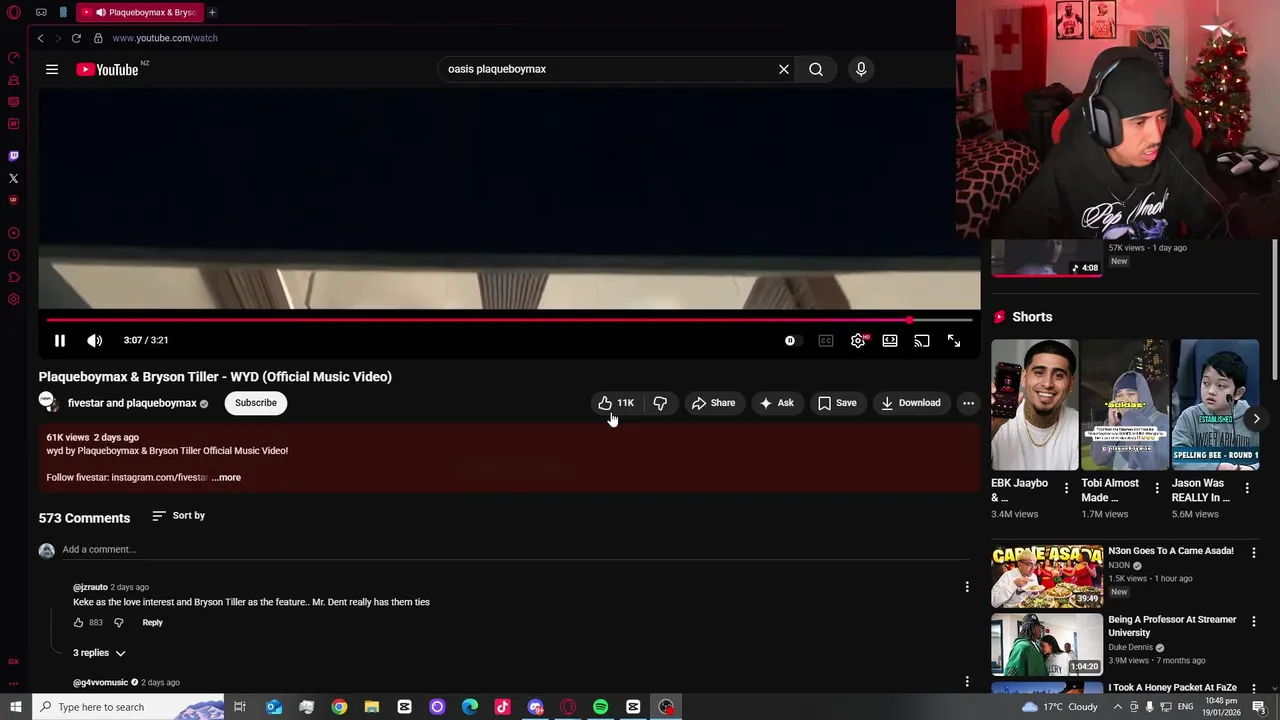Viewport: 1280px width, 720px height.
Task: Pause the video
Action: (x=60, y=341)
